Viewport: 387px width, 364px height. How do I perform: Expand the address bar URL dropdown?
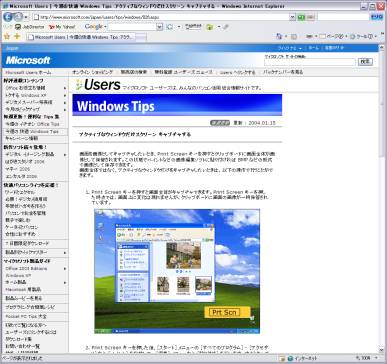coord(292,17)
